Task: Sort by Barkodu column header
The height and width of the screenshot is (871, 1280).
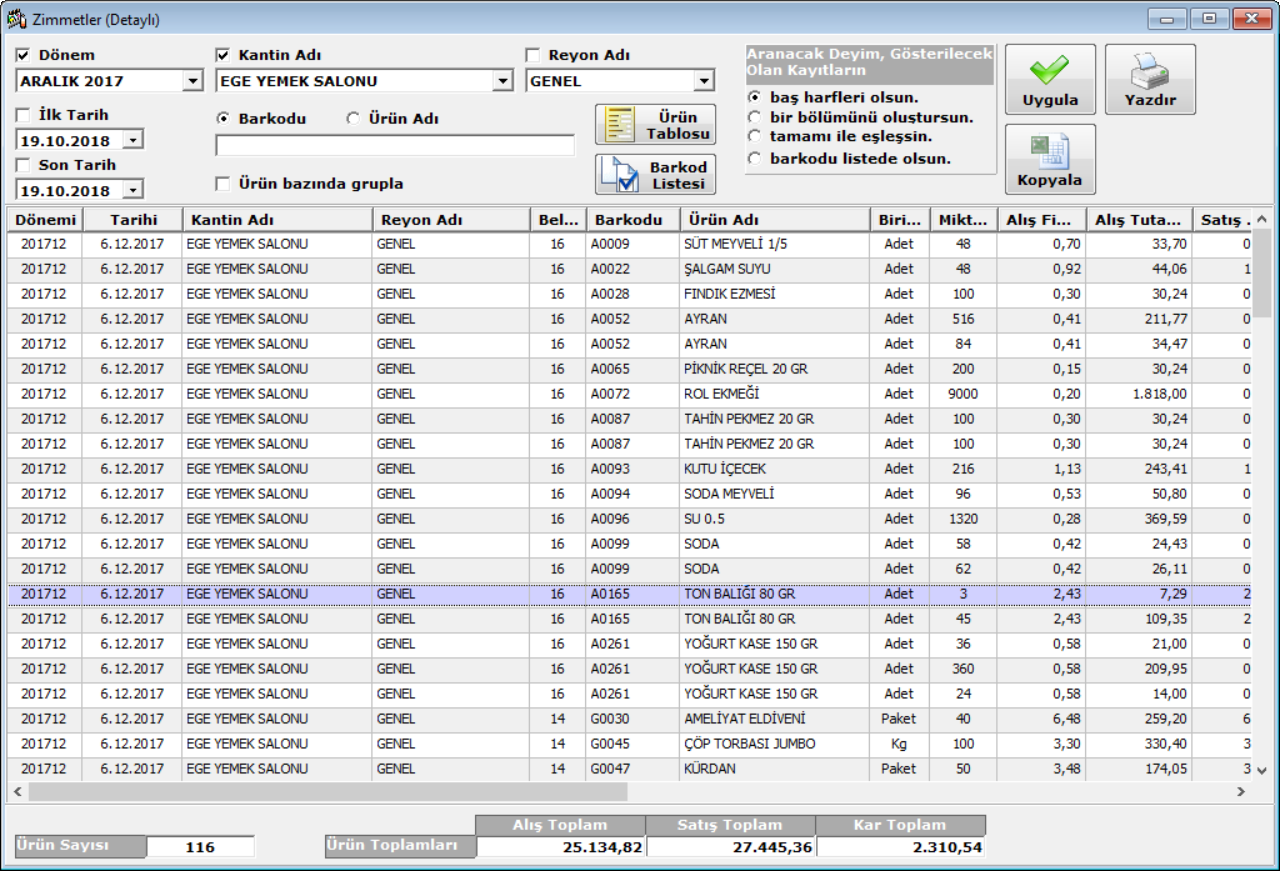Action: tap(632, 220)
